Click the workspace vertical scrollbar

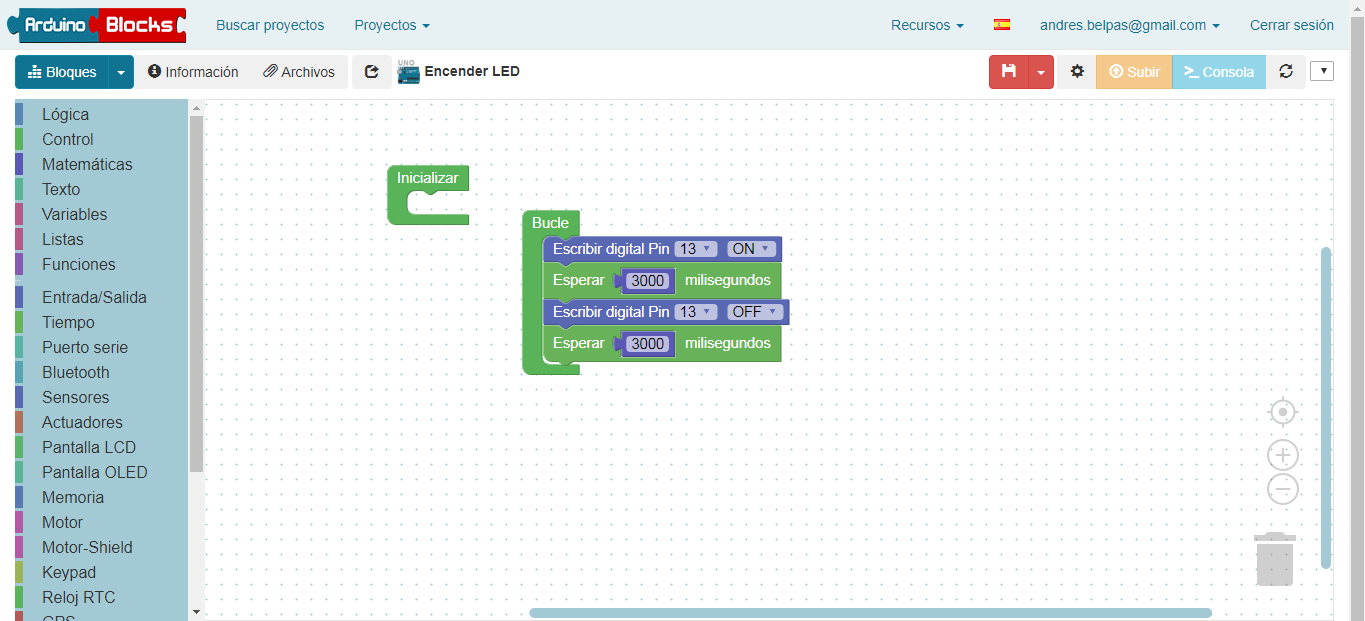click(1326, 407)
